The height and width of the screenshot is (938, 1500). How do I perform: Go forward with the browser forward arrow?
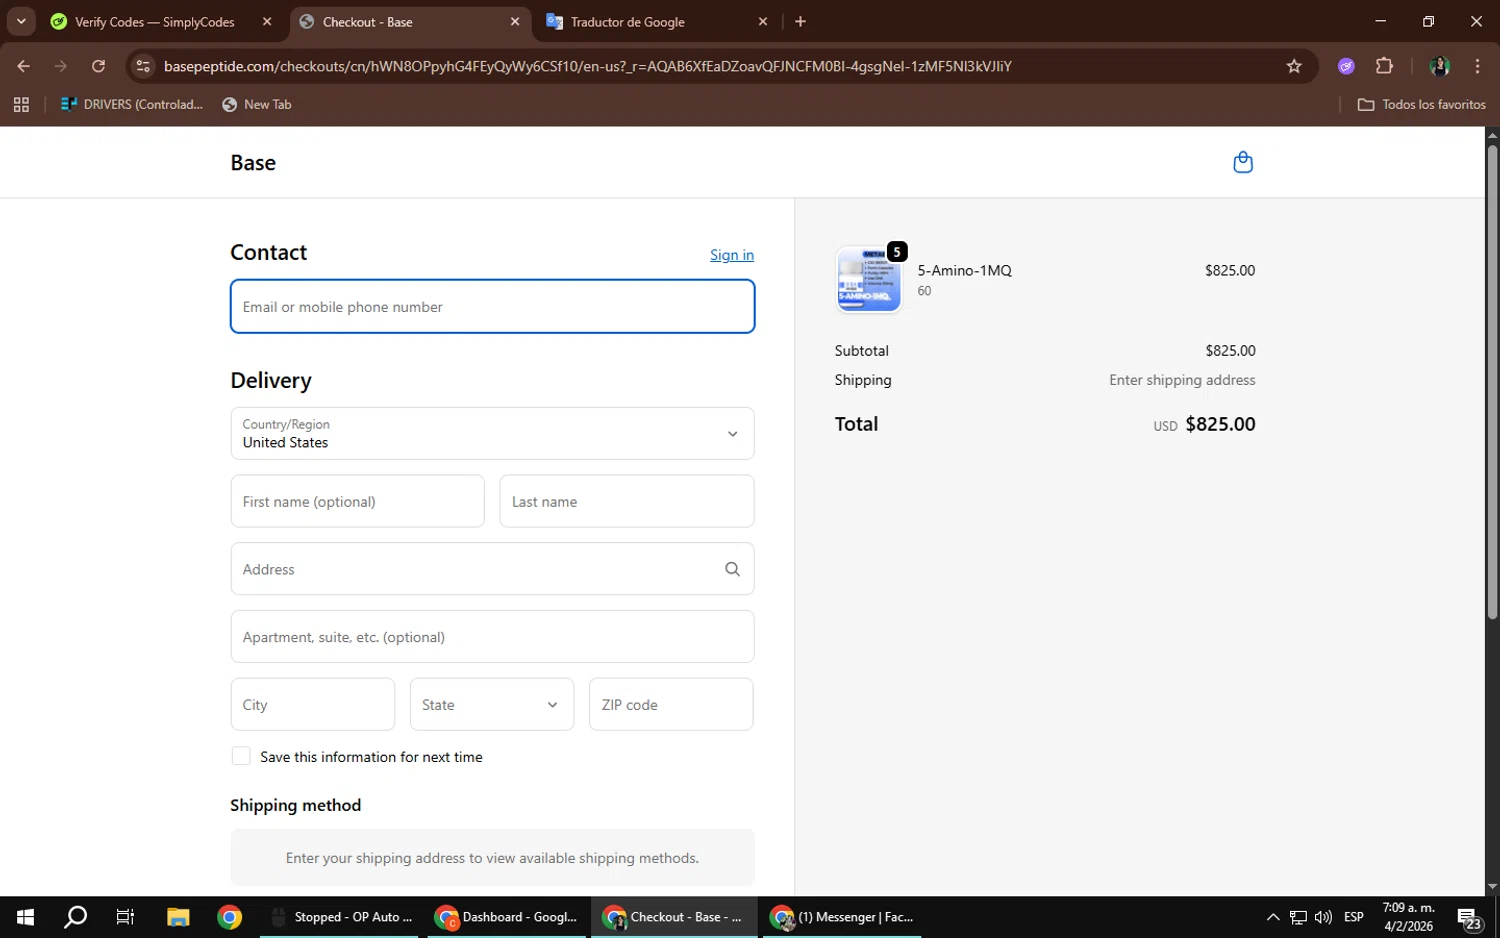(x=61, y=66)
